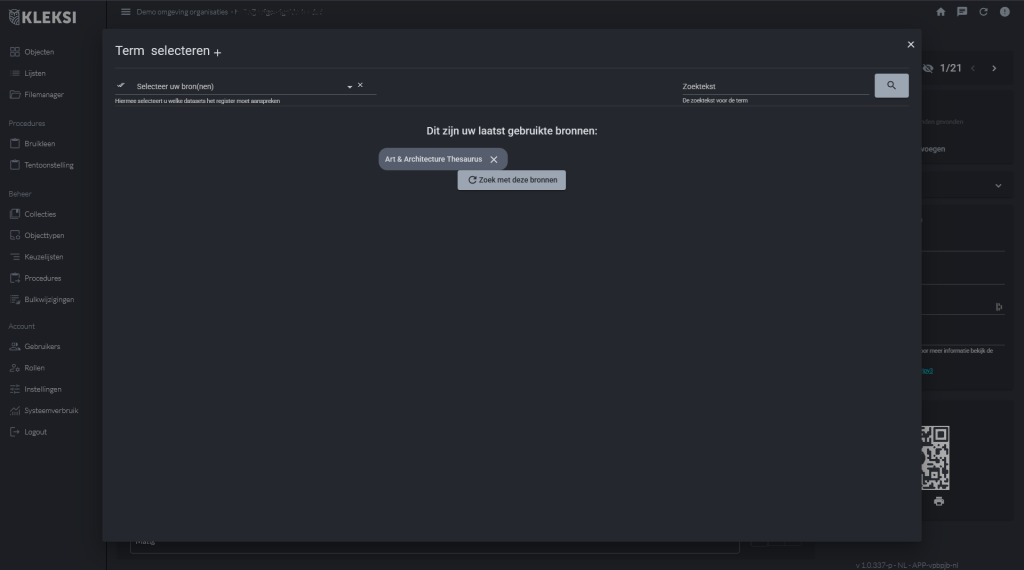Add a new term with plus icon

tap(218, 52)
